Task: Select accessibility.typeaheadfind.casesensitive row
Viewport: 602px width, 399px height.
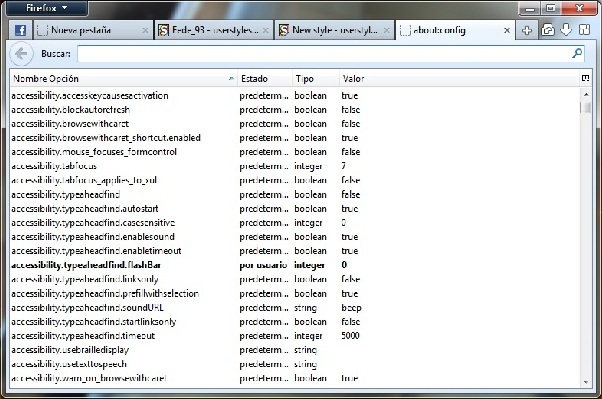Action: [x=295, y=223]
